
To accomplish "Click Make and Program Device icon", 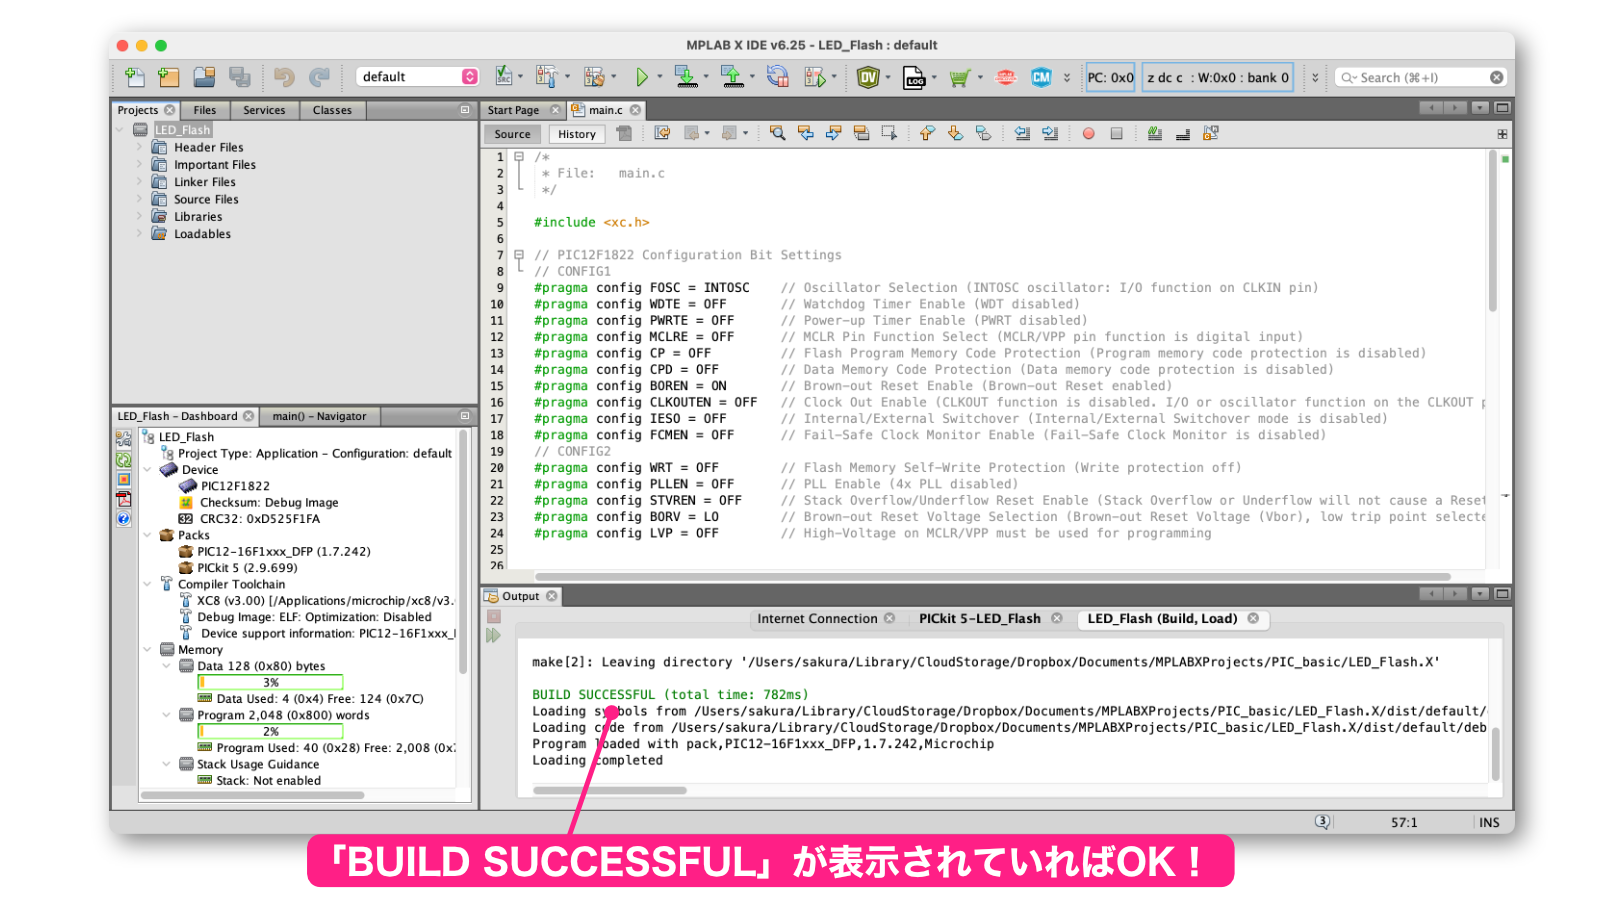I will click(685, 77).
